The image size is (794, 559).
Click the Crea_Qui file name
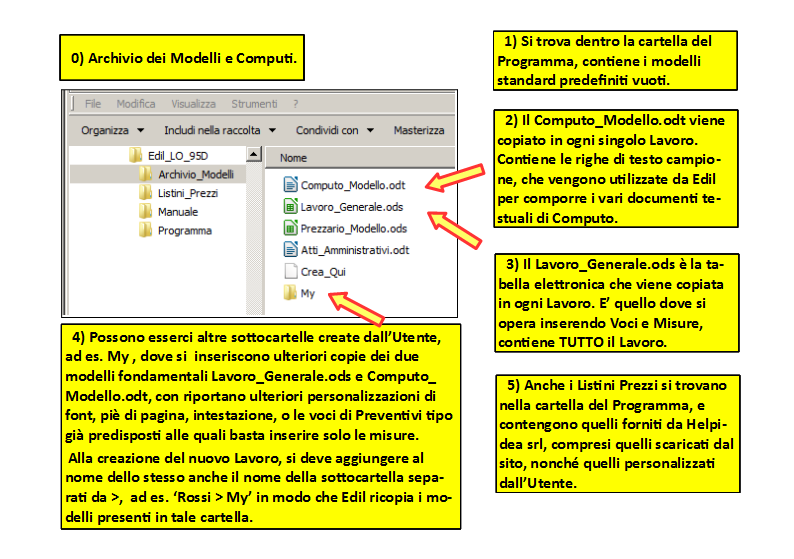(x=323, y=272)
